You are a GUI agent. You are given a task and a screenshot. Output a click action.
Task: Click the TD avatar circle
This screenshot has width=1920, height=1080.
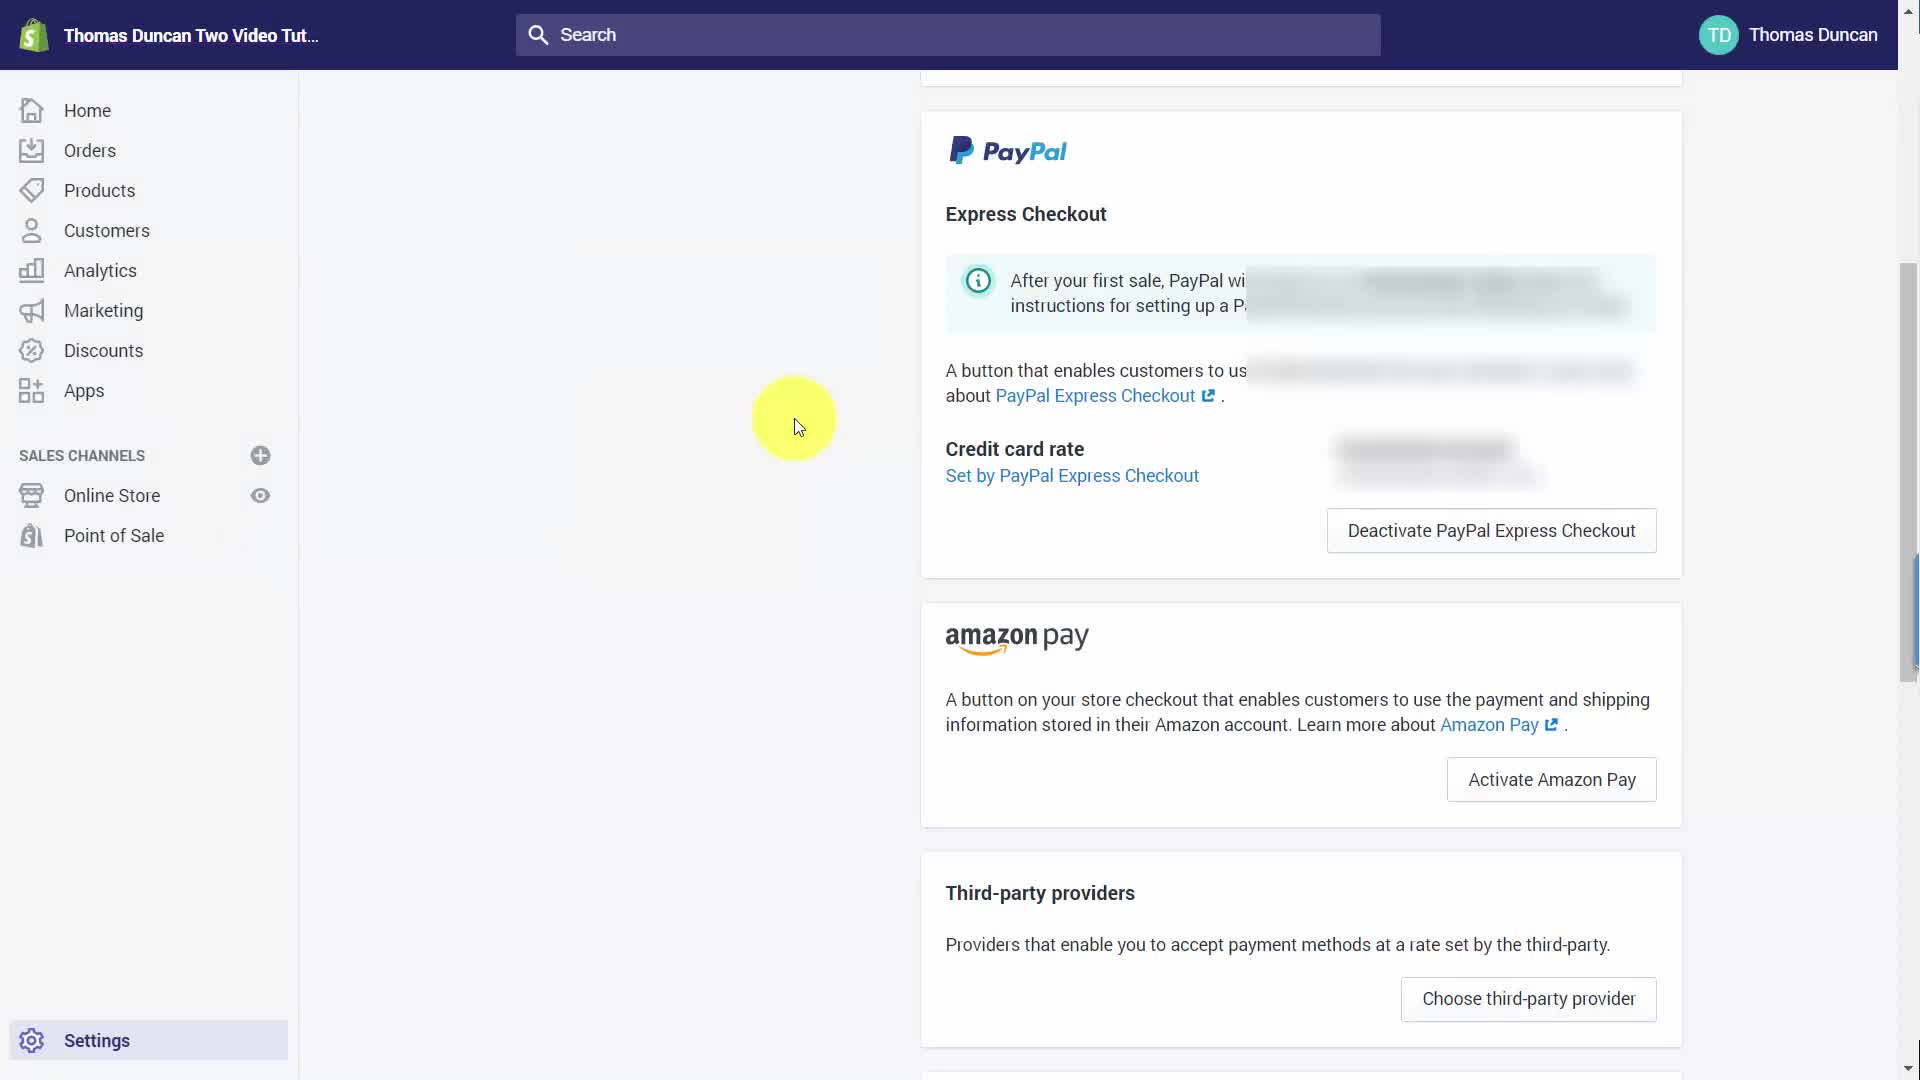coord(1718,35)
